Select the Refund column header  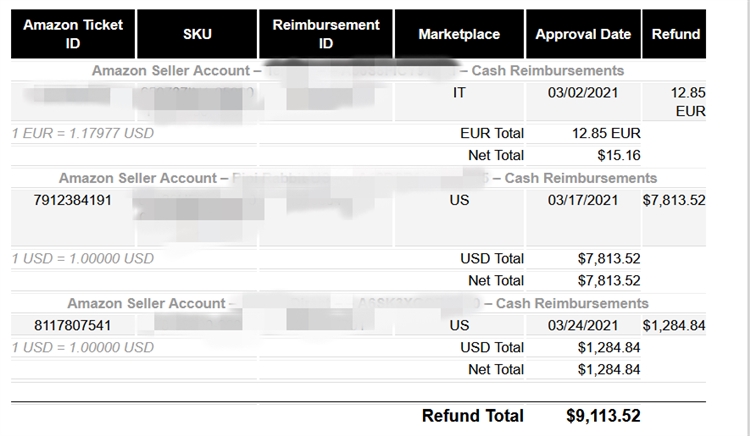click(676, 34)
